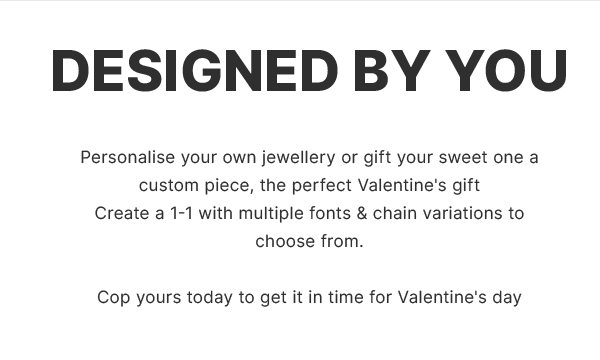Click the DESIGNED BY YOU heading
Viewport: 600px width, 360px height.
point(309,71)
